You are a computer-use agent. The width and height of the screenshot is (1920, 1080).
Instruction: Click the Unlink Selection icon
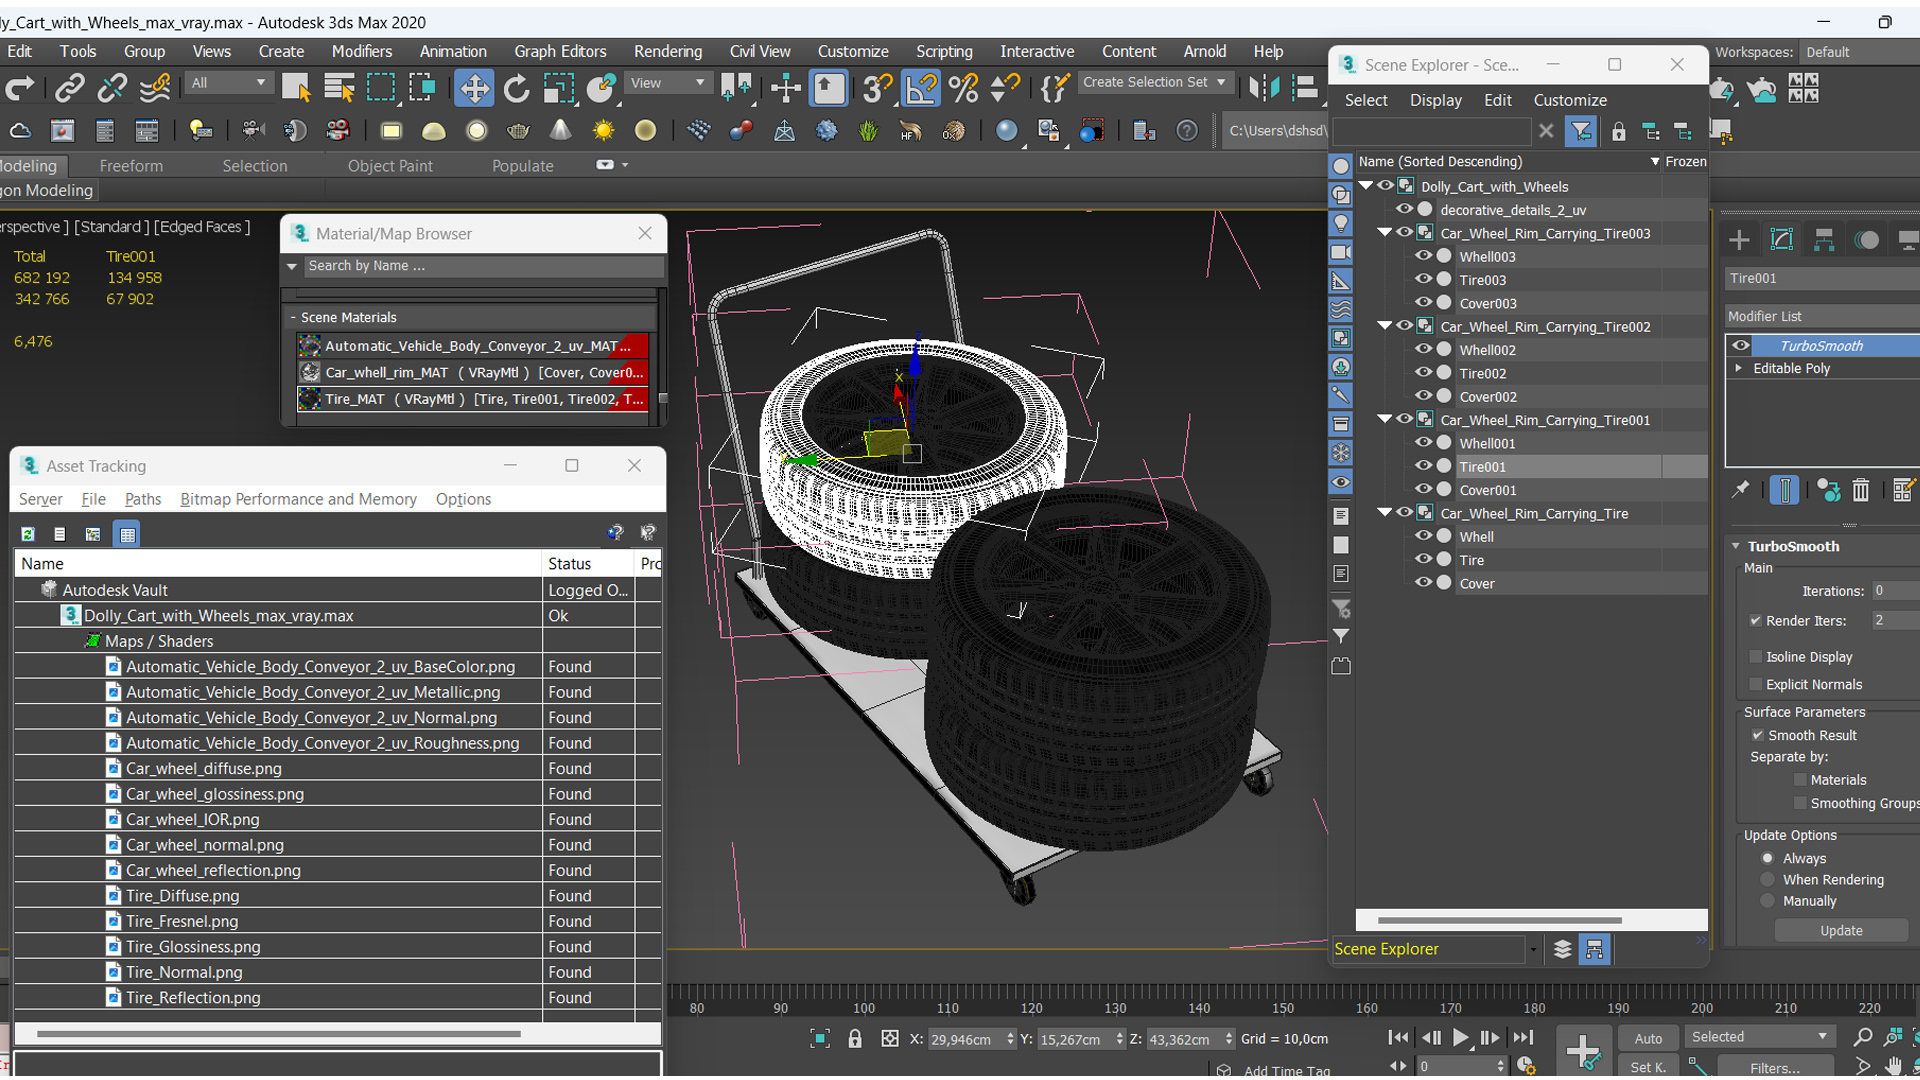click(111, 89)
